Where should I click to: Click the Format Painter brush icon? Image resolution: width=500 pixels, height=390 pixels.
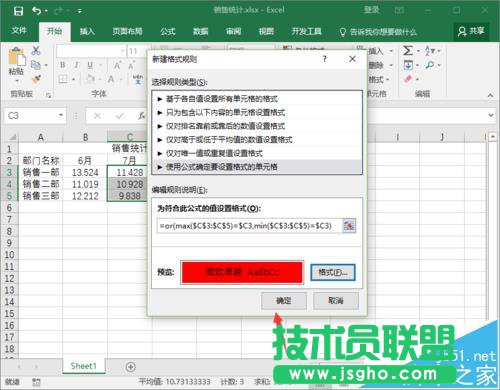(x=36, y=79)
